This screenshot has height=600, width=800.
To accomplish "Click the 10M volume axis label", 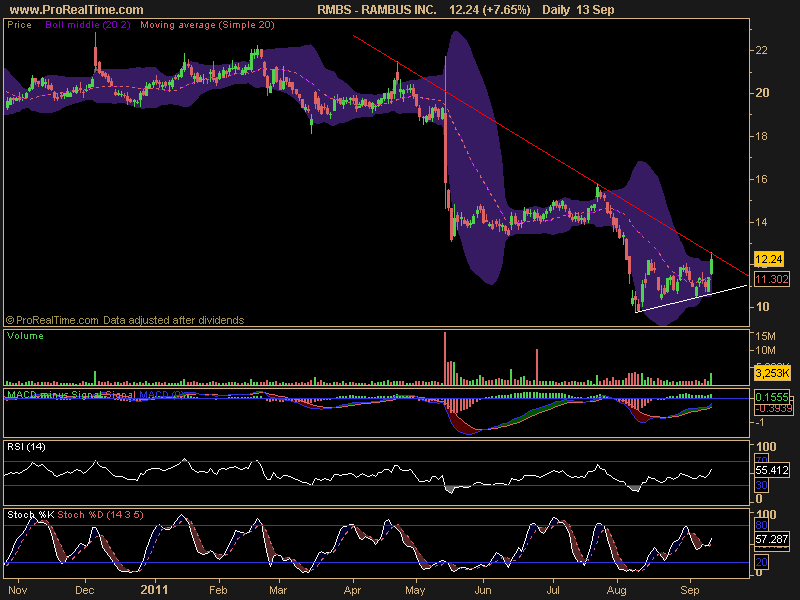I will coord(765,350).
